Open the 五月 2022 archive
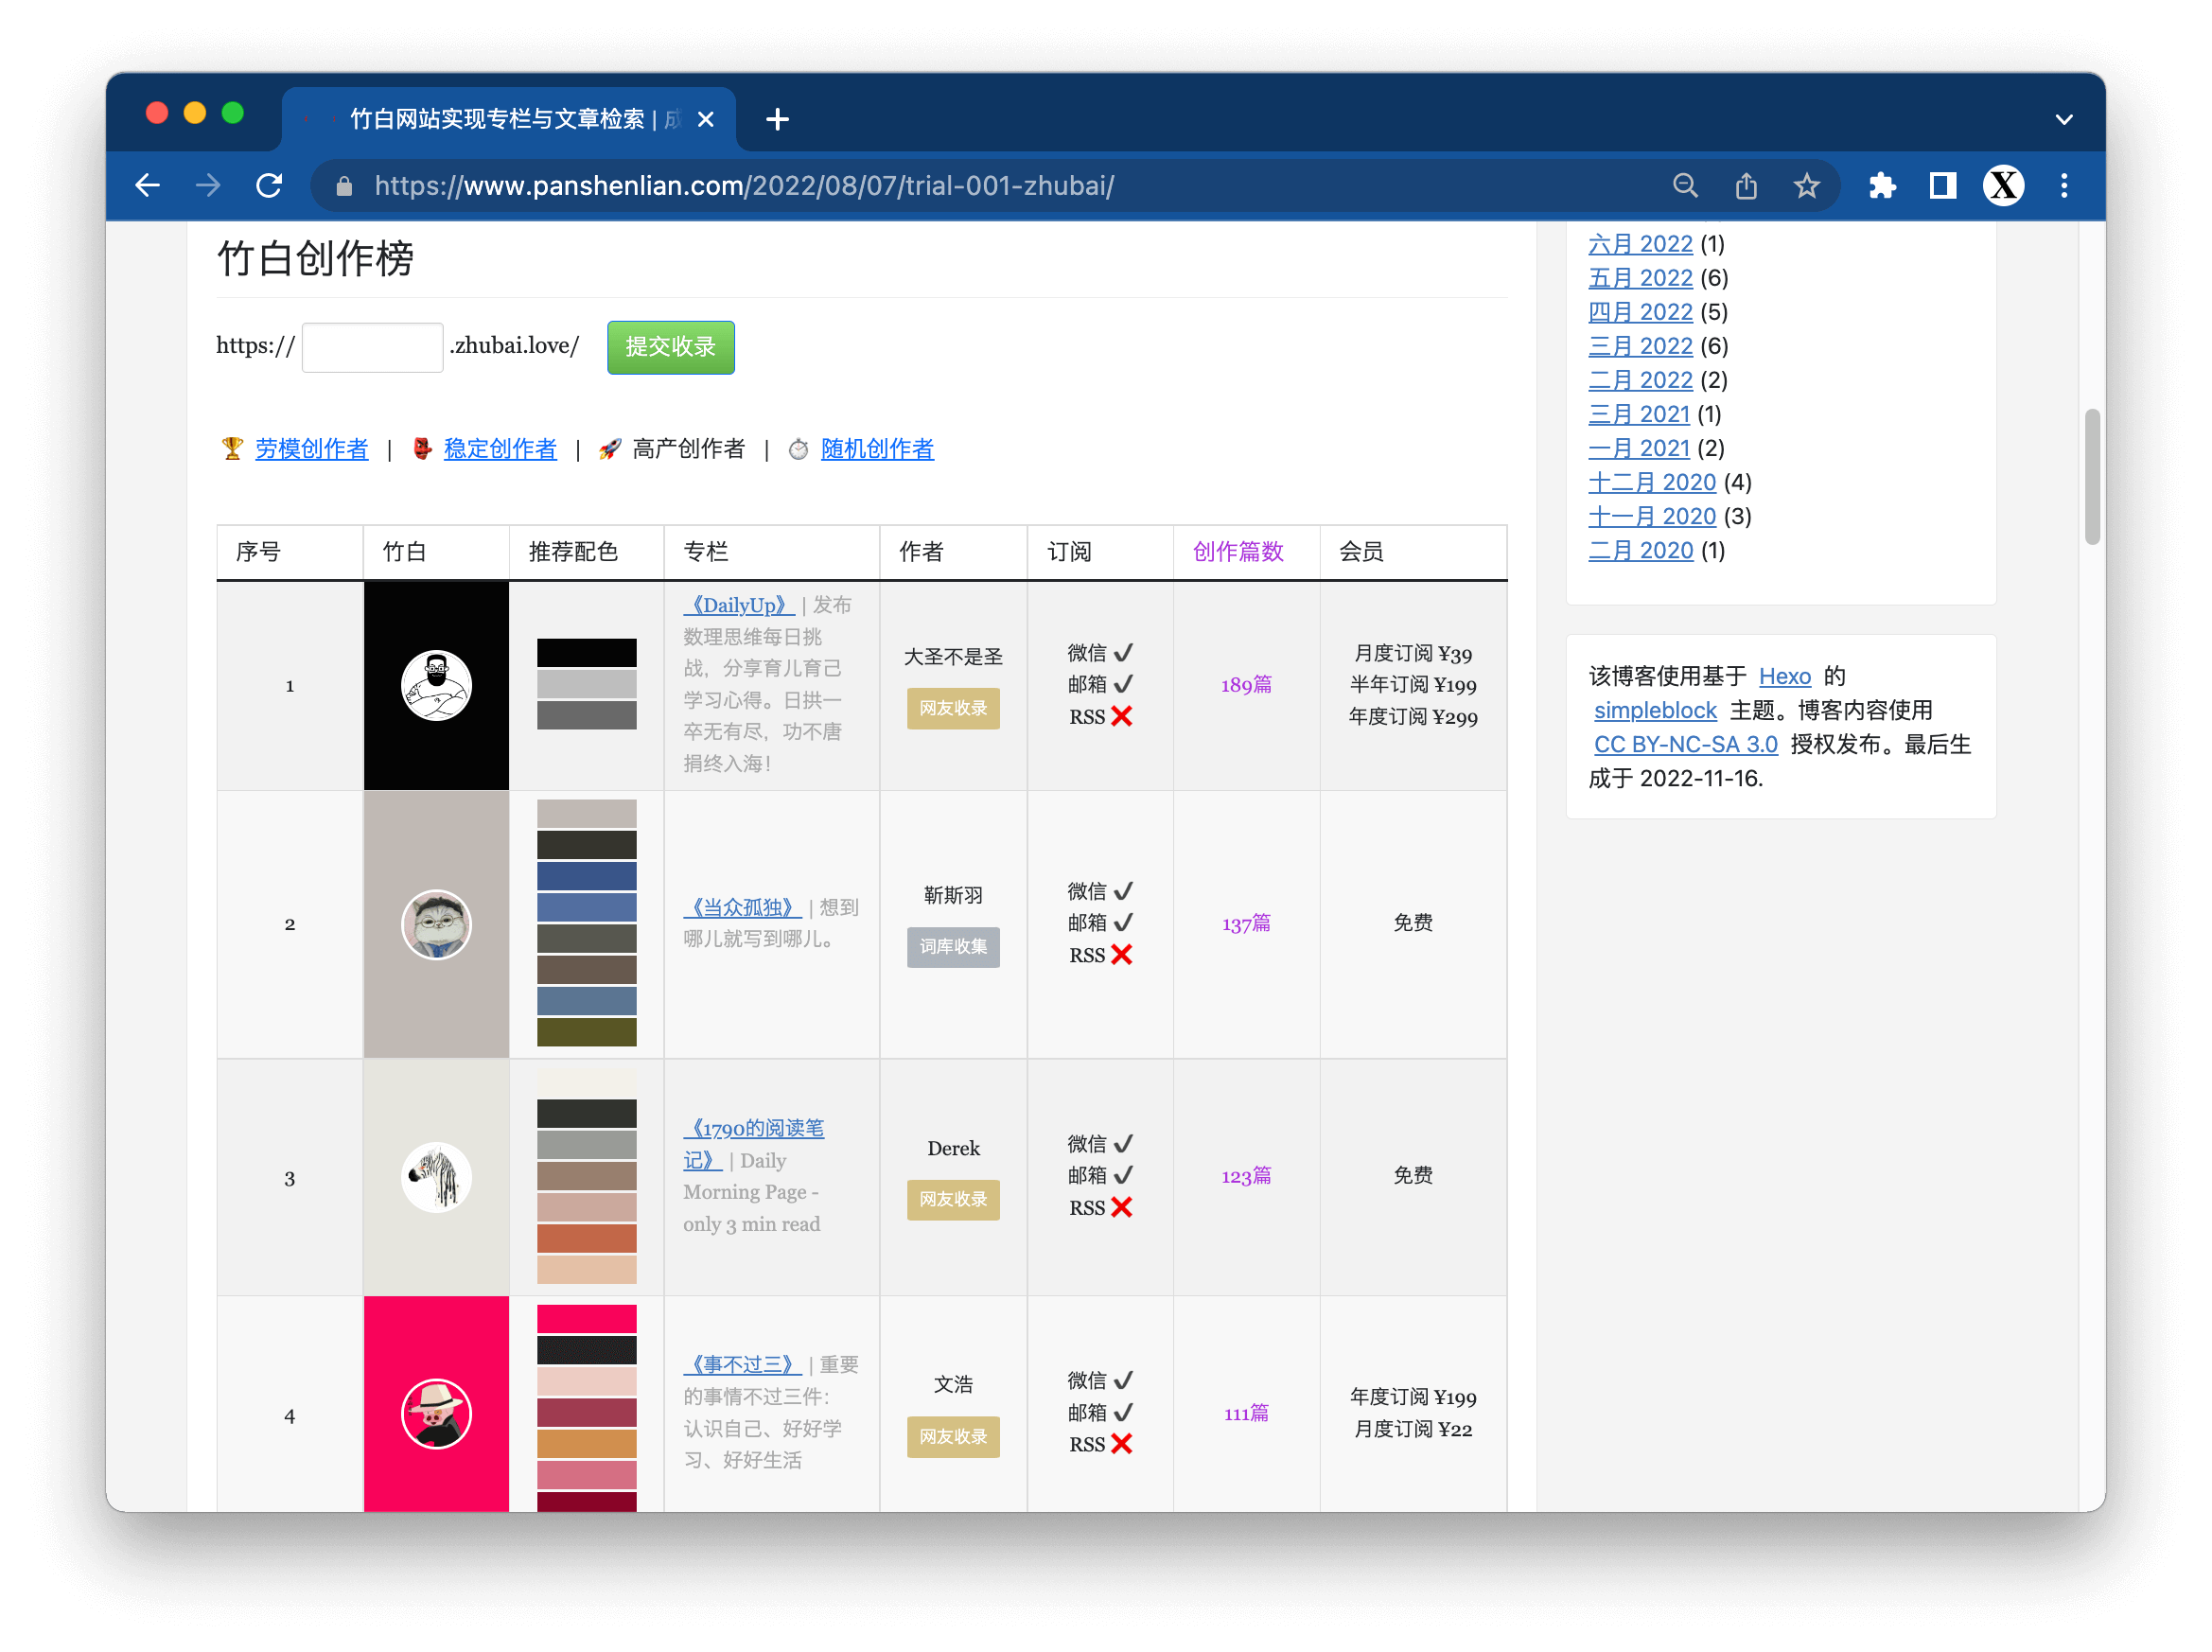This screenshot has width=2212, height=1652. pos(1640,278)
